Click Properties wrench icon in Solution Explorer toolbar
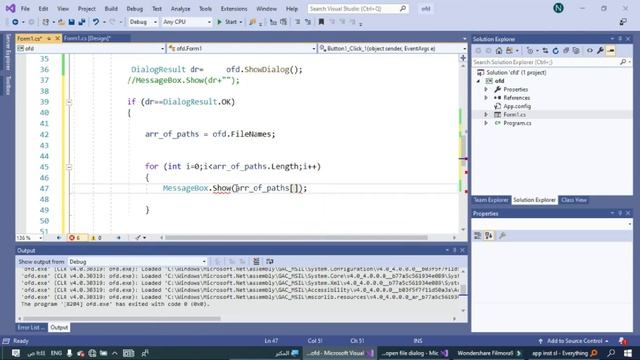 coord(600,51)
